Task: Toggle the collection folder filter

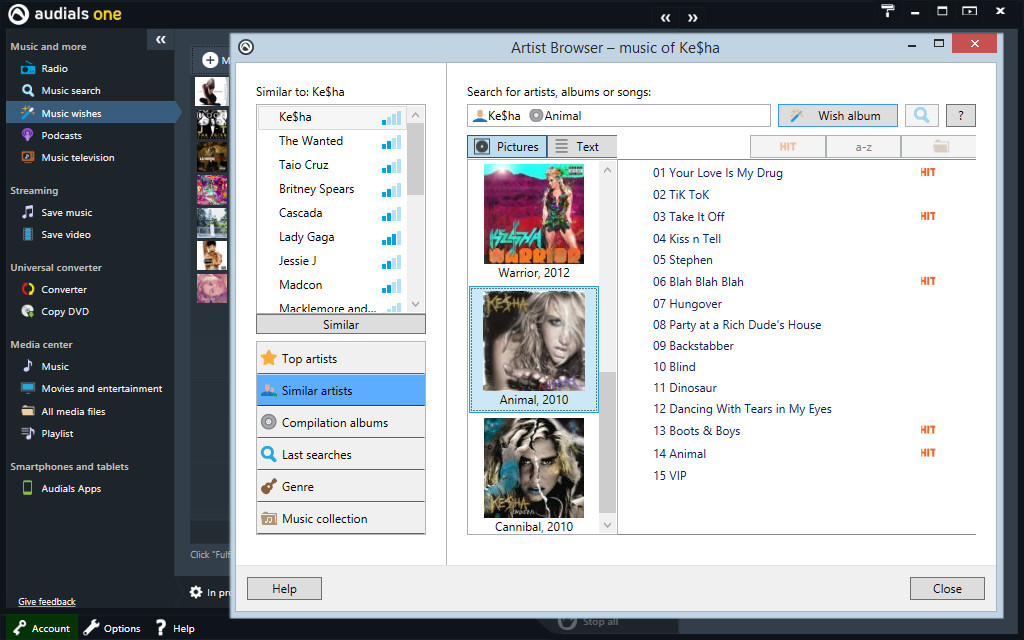Action: 937,145
